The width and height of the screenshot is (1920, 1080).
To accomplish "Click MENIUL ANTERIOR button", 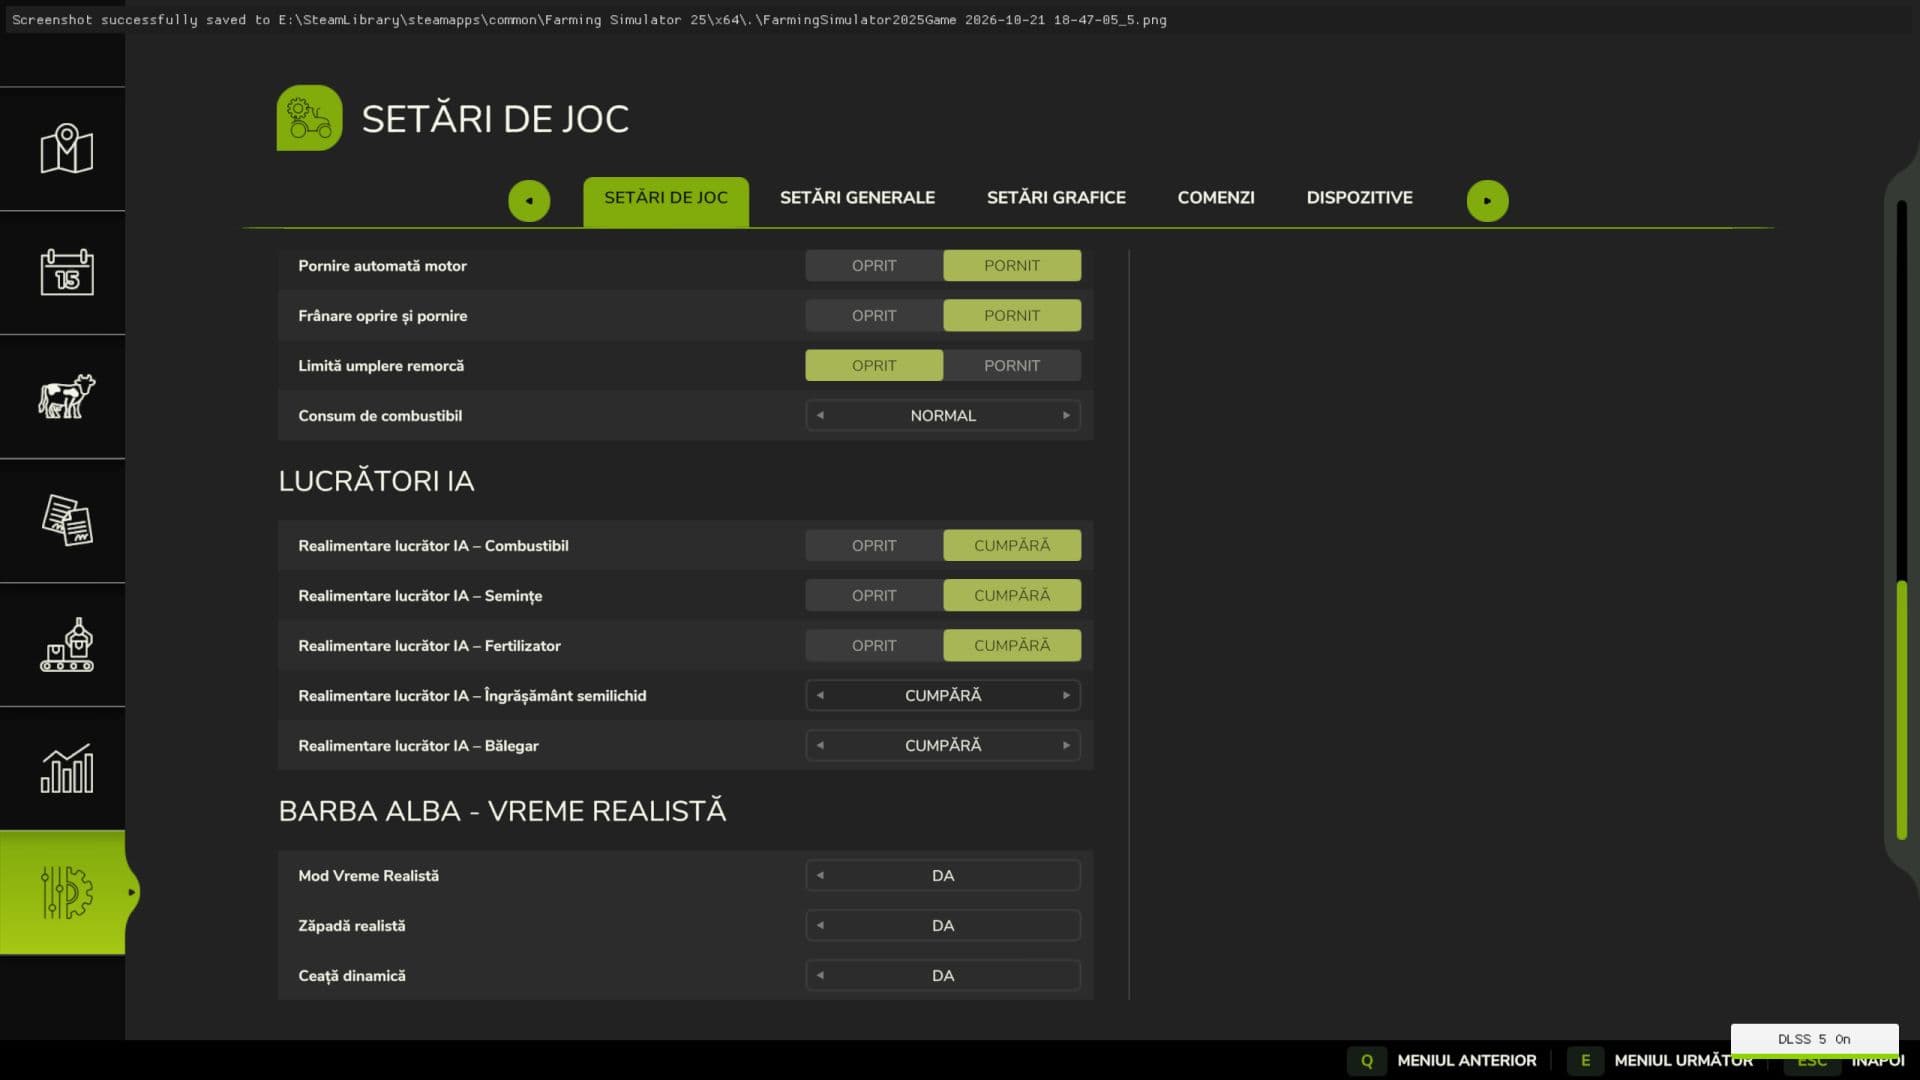I will pyautogui.click(x=1466, y=1060).
